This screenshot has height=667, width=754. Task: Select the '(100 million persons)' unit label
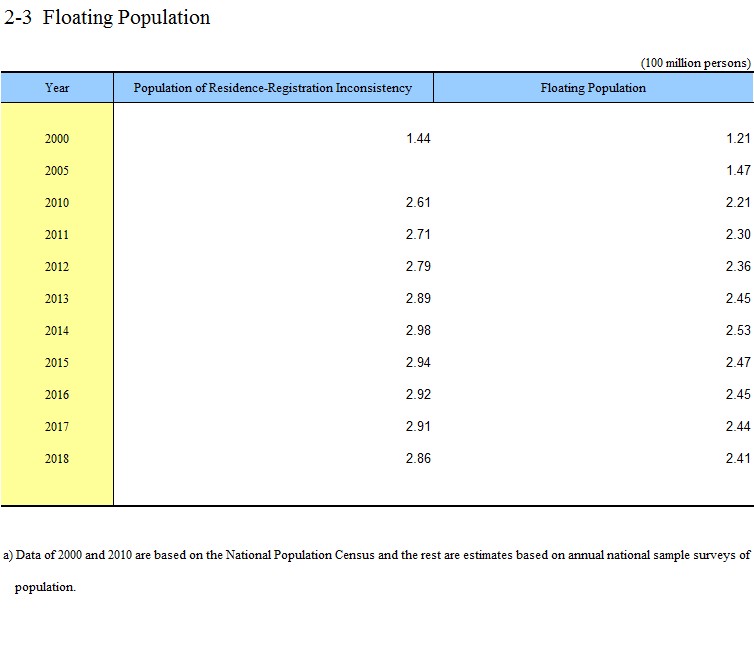[695, 63]
